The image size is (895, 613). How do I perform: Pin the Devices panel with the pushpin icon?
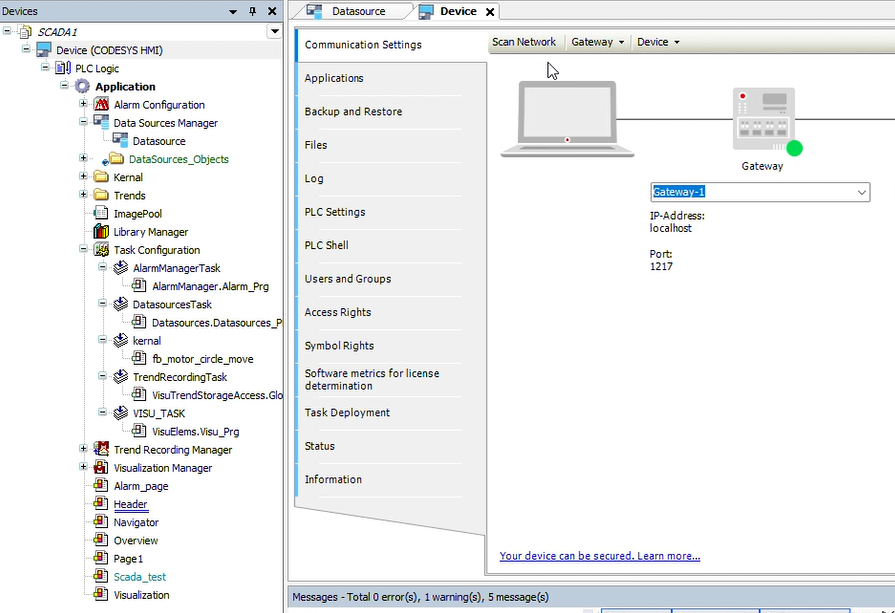click(x=252, y=11)
